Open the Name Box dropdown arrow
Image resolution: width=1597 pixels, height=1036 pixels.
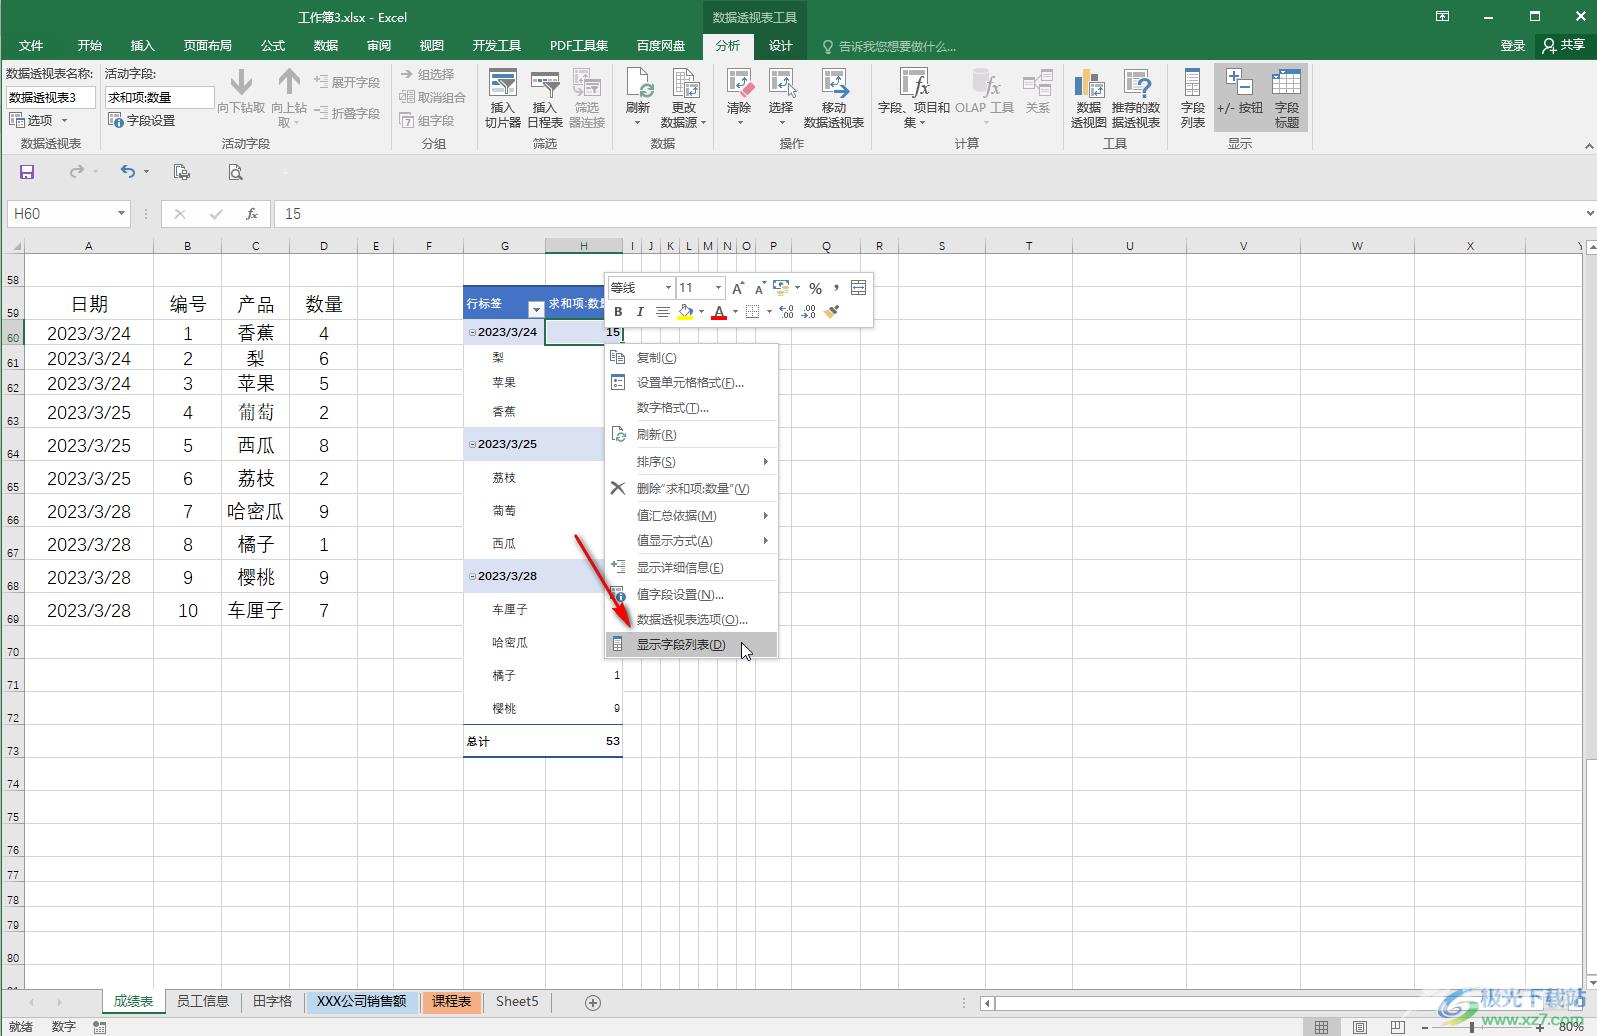tap(121, 214)
